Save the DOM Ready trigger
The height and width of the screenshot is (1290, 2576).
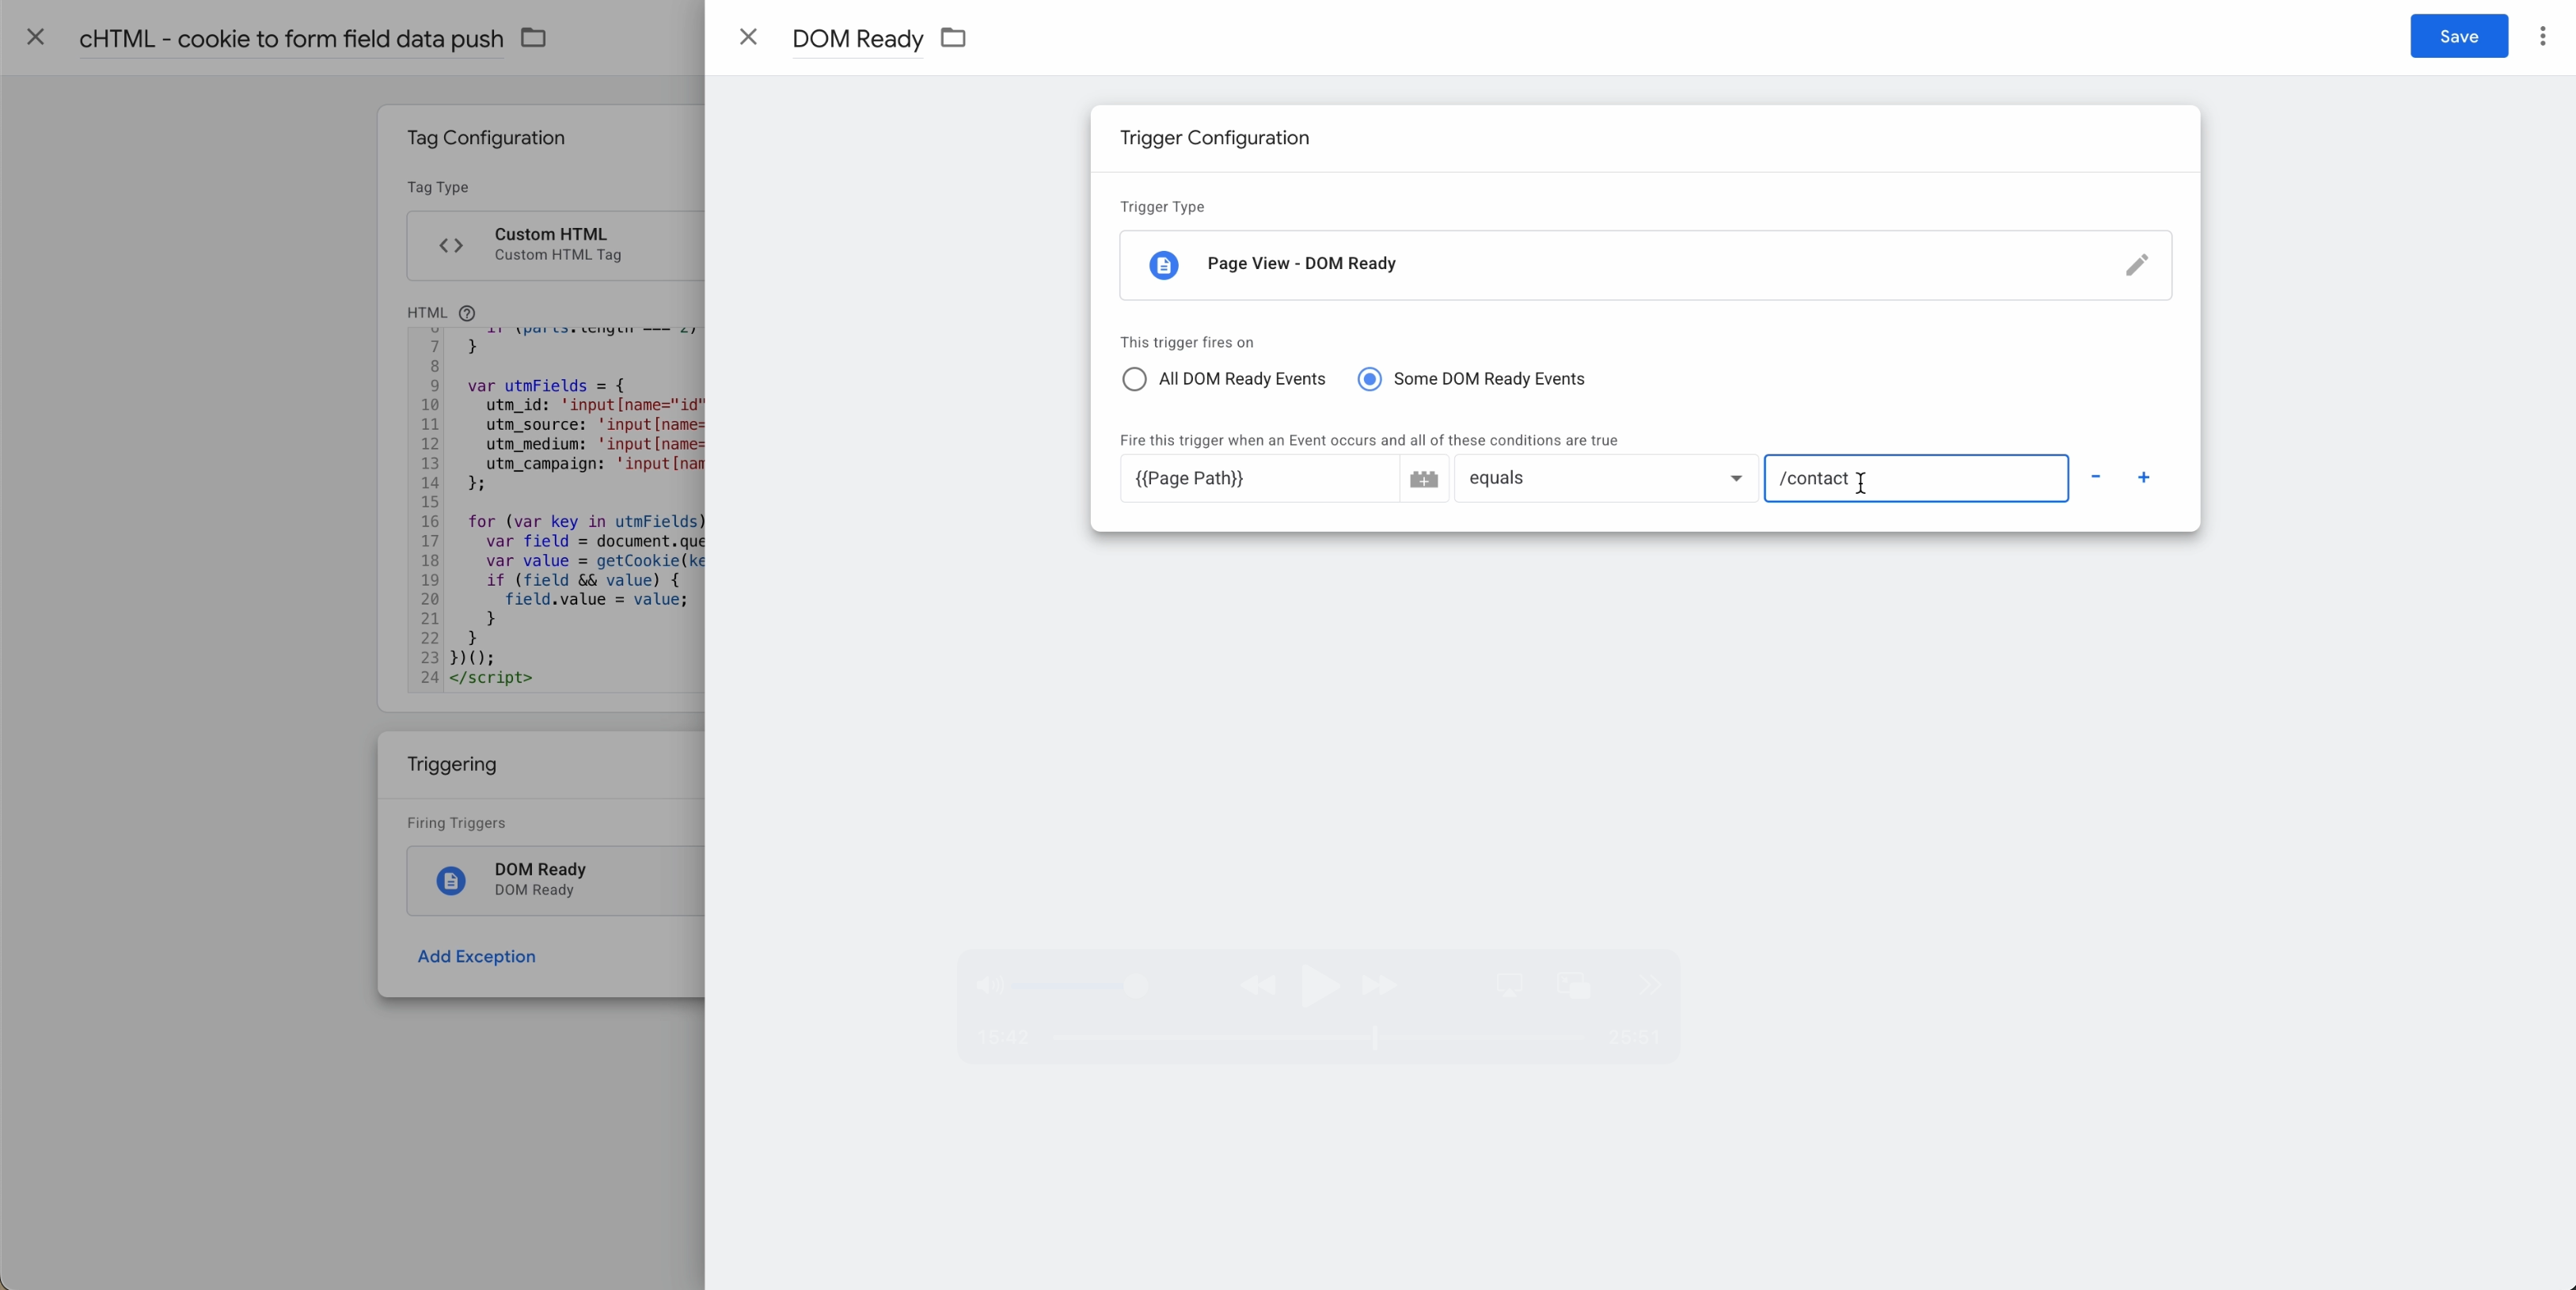(x=2459, y=36)
